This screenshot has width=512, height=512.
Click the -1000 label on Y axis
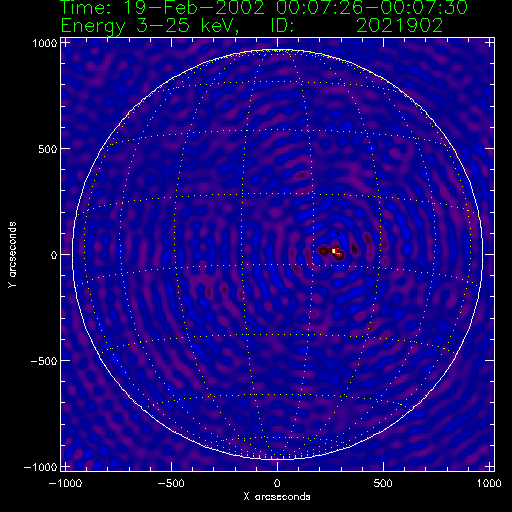[x=41, y=467]
